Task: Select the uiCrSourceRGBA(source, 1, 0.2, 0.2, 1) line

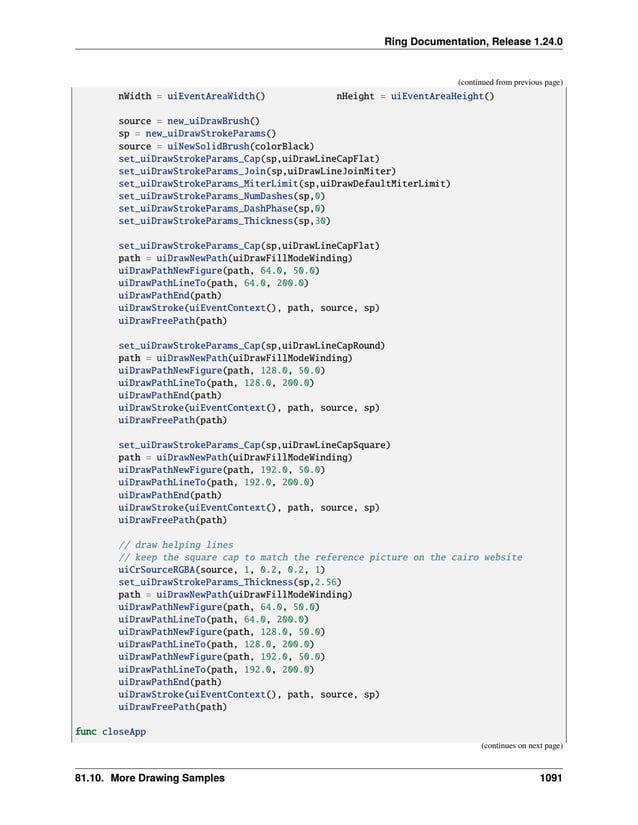Action: 222,570
